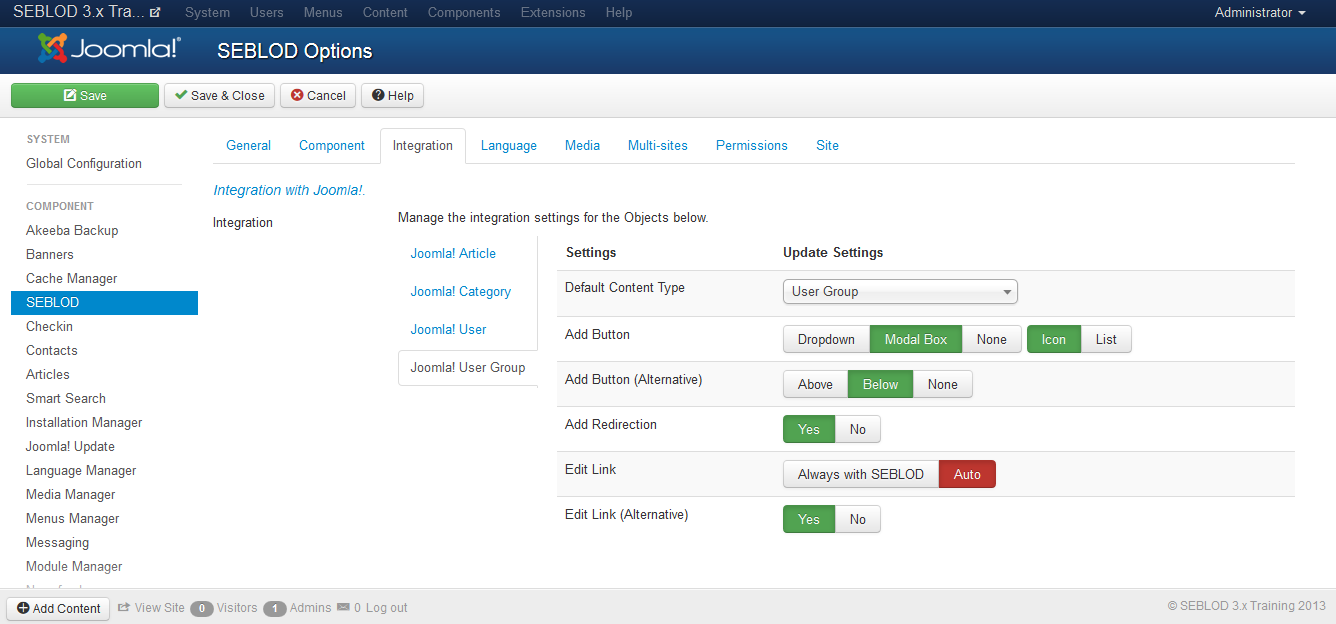Click the Save & Close button

point(219,95)
